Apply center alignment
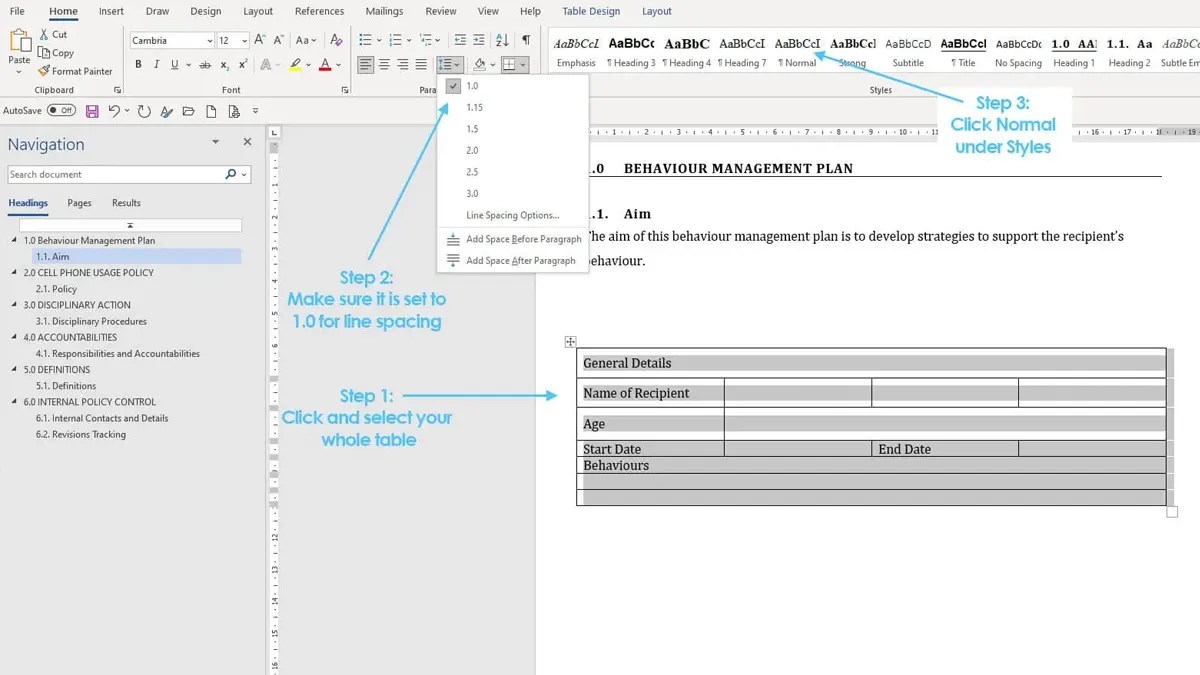The width and height of the screenshot is (1200, 675). (x=385, y=64)
